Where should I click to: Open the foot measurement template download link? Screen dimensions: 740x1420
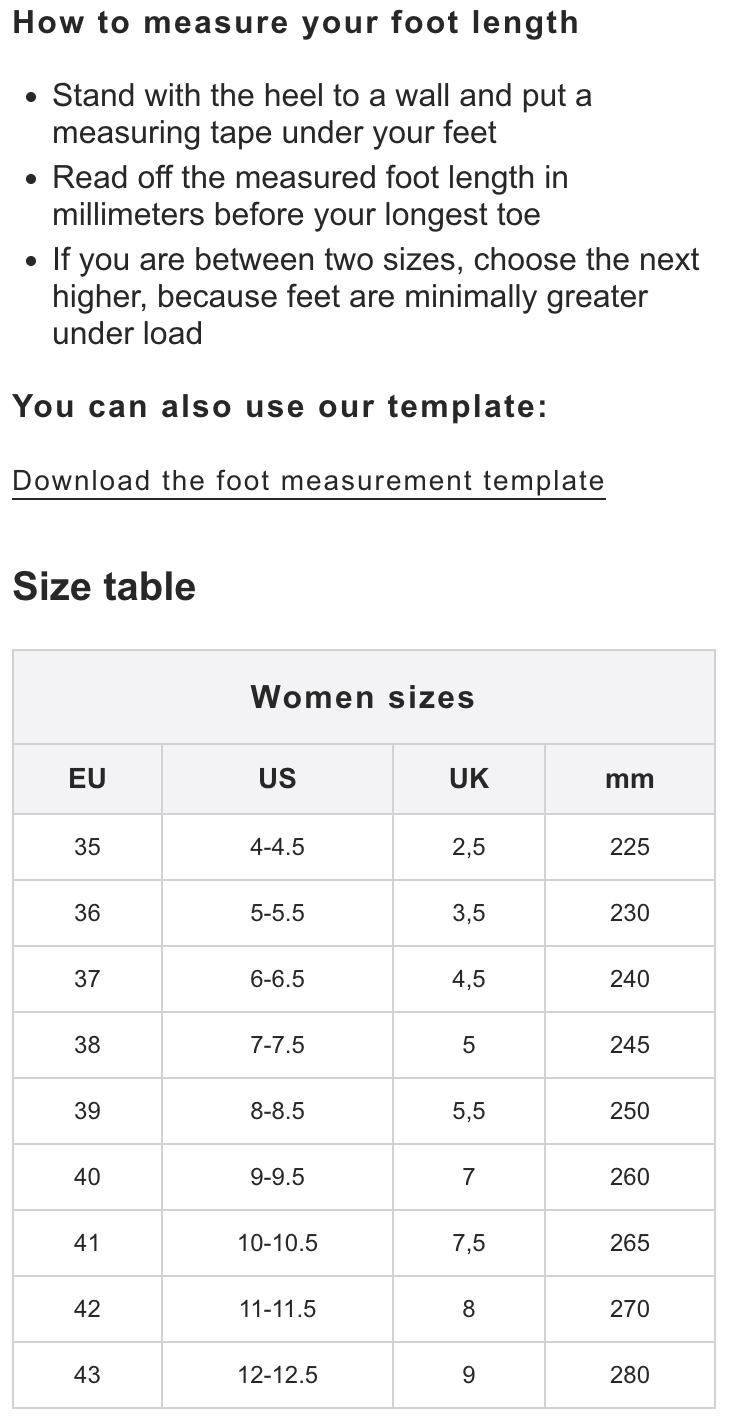point(308,481)
